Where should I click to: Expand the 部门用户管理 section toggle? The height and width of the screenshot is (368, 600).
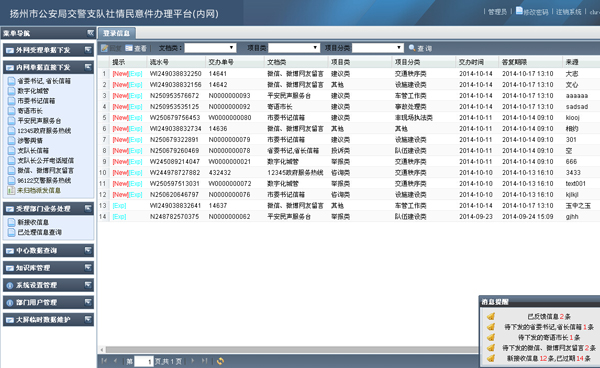pyautogui.click(x=88, y=302)
